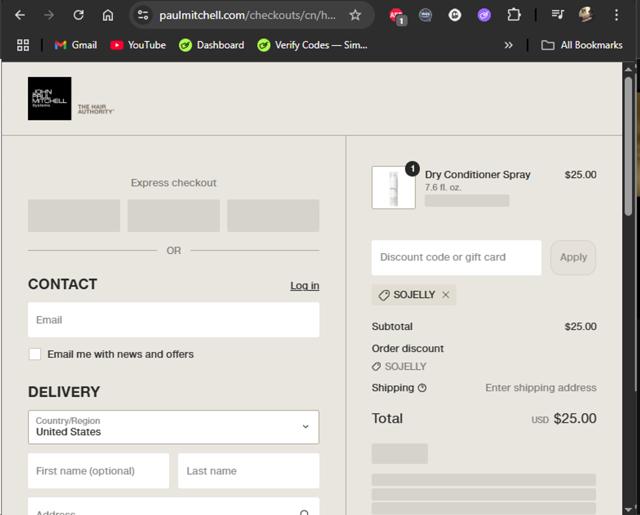Click the browser forward arrow

[x=49, y=16]
